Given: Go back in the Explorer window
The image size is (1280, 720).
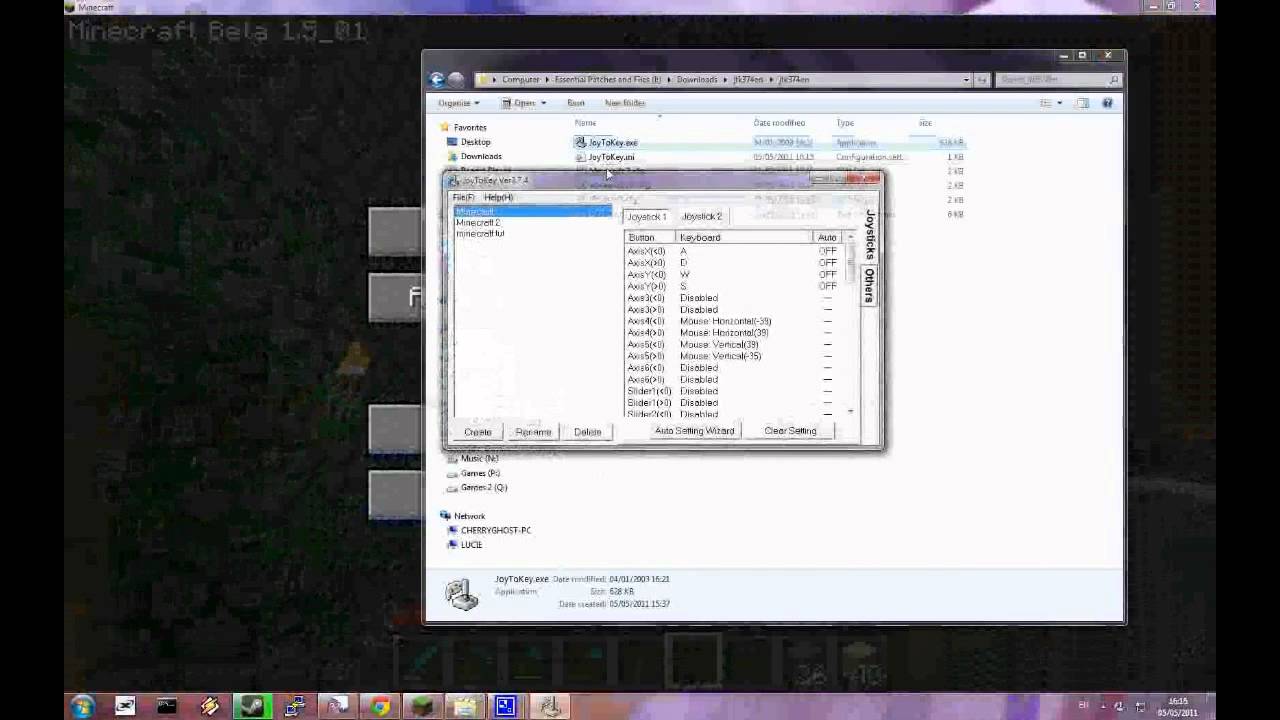Looking at the screenshot, I should point(437,79).
